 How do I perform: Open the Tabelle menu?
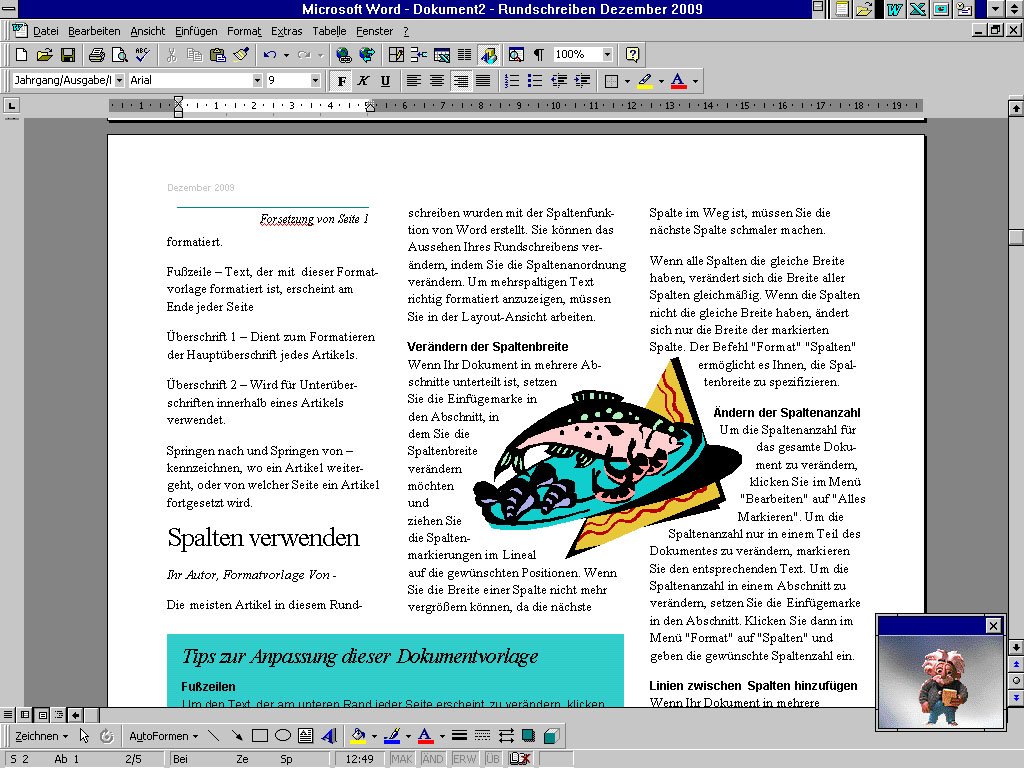tap(329, 31)
